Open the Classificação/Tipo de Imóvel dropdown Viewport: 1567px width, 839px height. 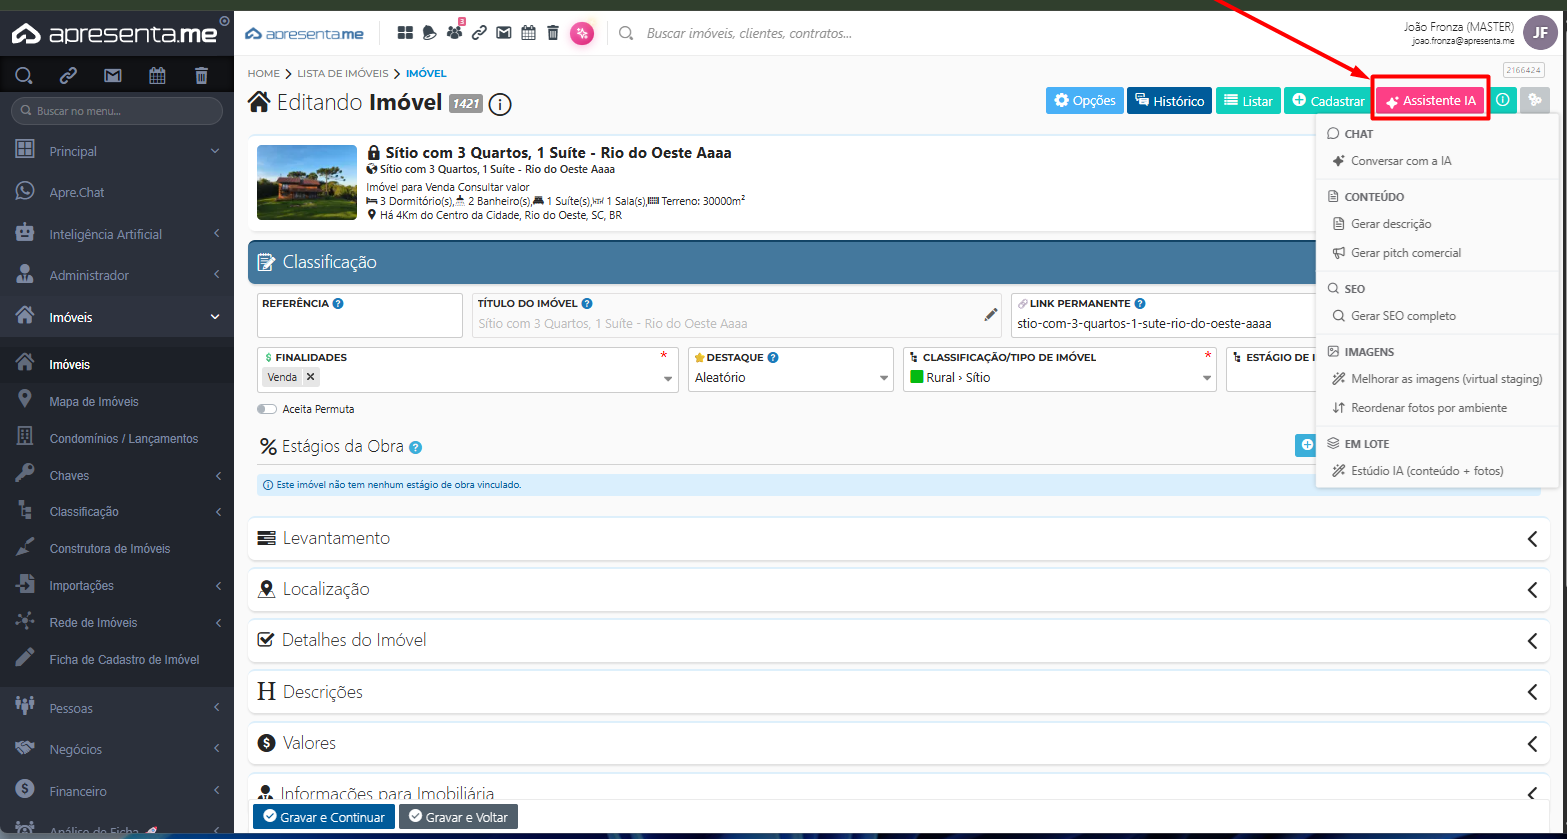[1060, 378]
